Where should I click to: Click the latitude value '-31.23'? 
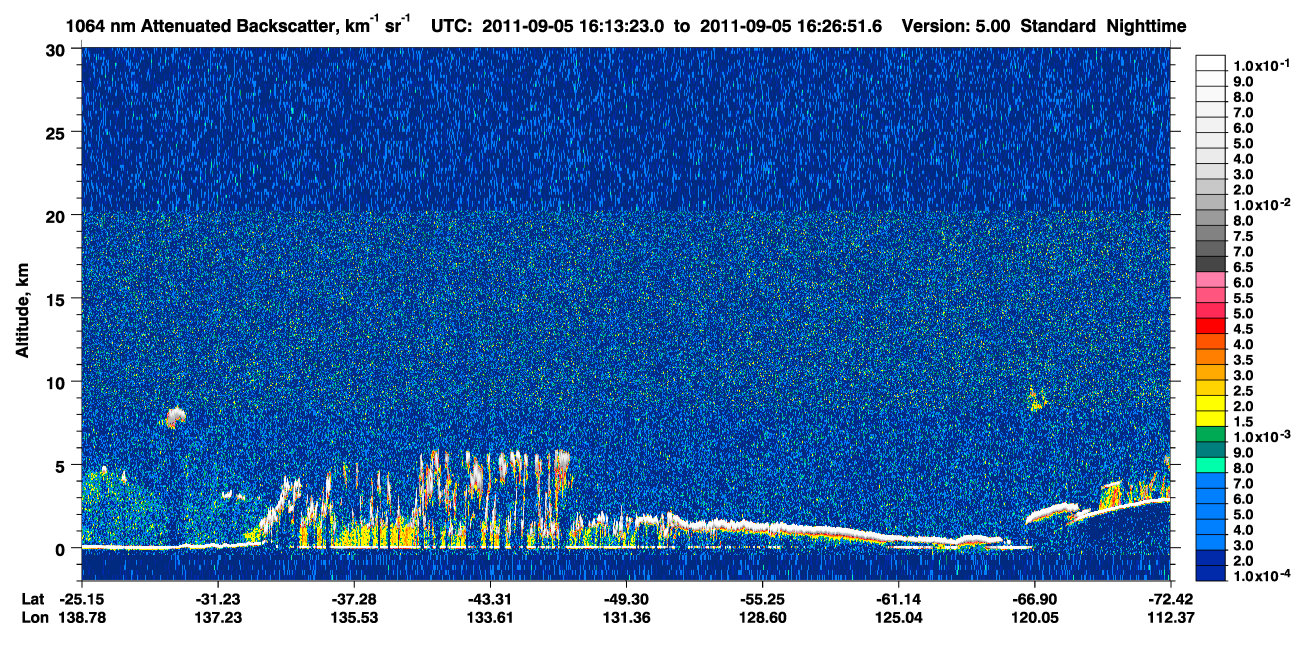click(x=218, y=598)
